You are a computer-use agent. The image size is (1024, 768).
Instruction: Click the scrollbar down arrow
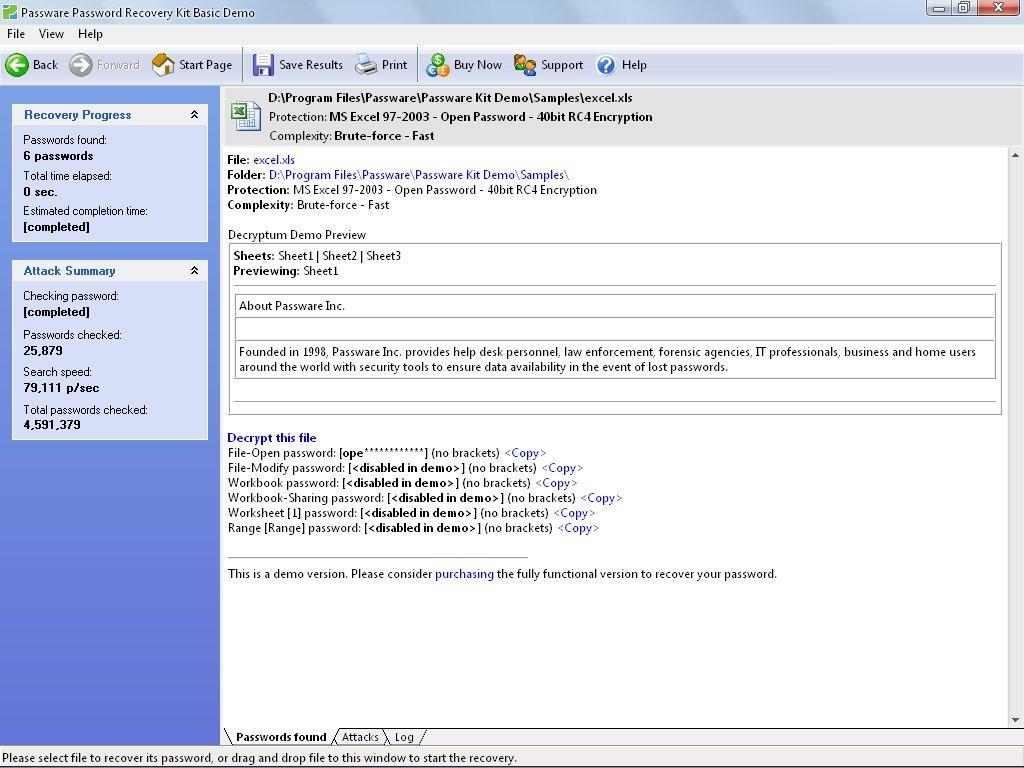click(x=1015, y=720)
